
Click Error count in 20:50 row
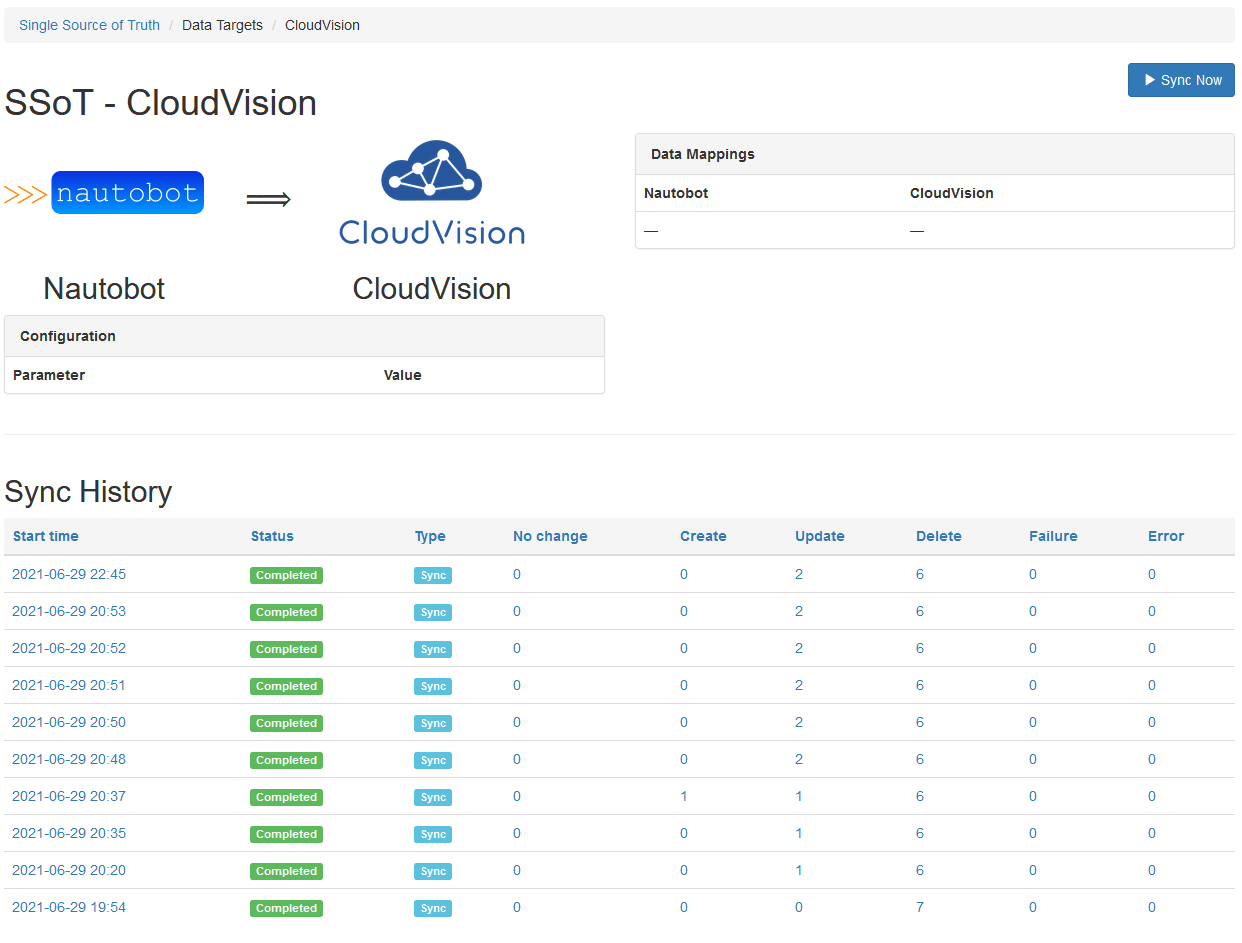pyautogui.click(x=1152, y=722)
